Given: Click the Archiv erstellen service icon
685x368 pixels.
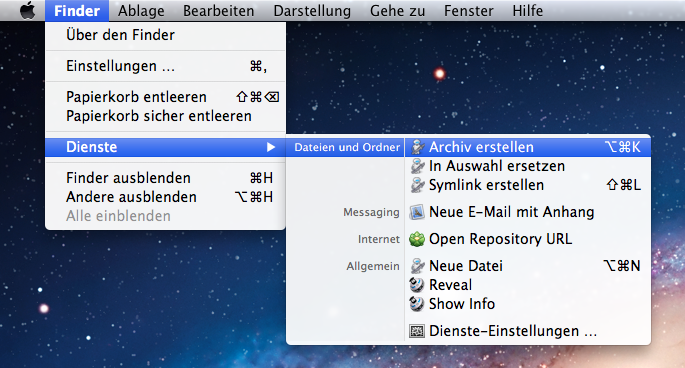Looking at the screenshot, I should click(418, 147).
